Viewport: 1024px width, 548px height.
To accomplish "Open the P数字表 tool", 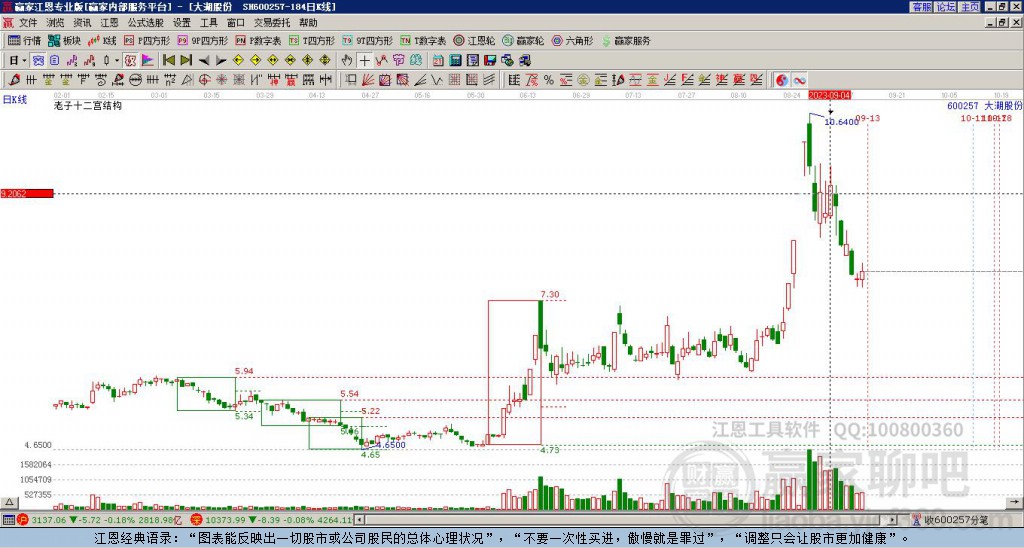I will [x=258, y=40].
